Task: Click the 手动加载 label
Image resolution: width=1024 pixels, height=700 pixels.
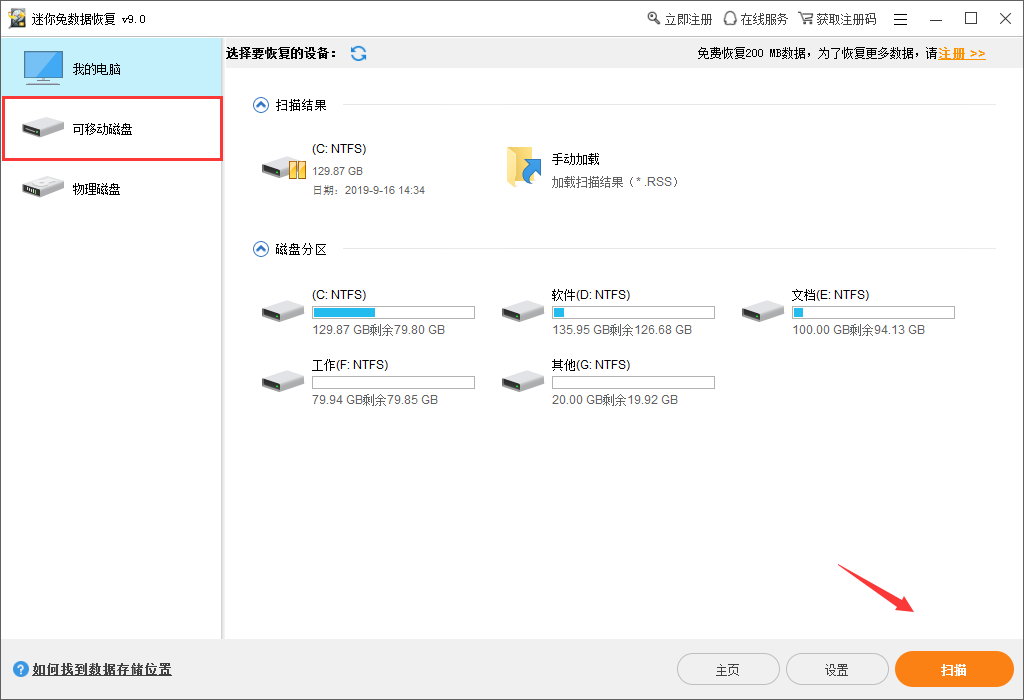Action: point(575,159)
